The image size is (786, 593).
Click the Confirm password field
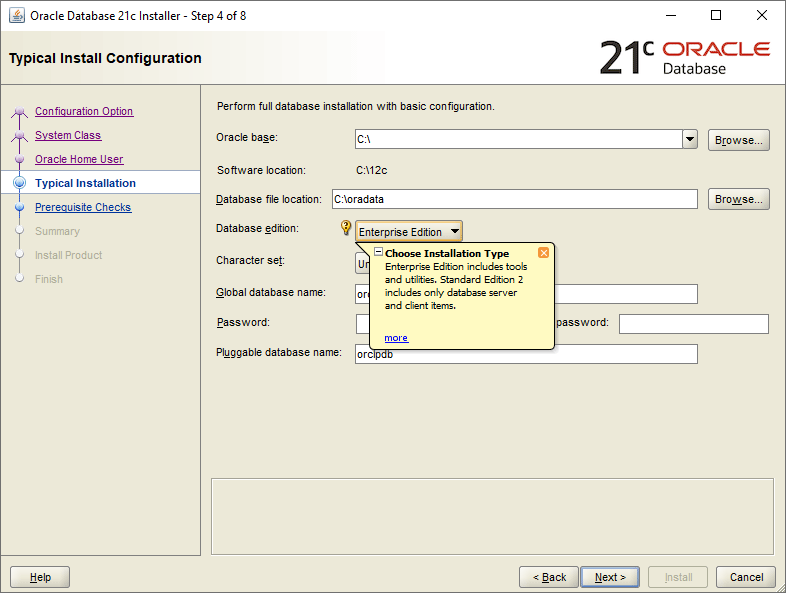[694, 324]
